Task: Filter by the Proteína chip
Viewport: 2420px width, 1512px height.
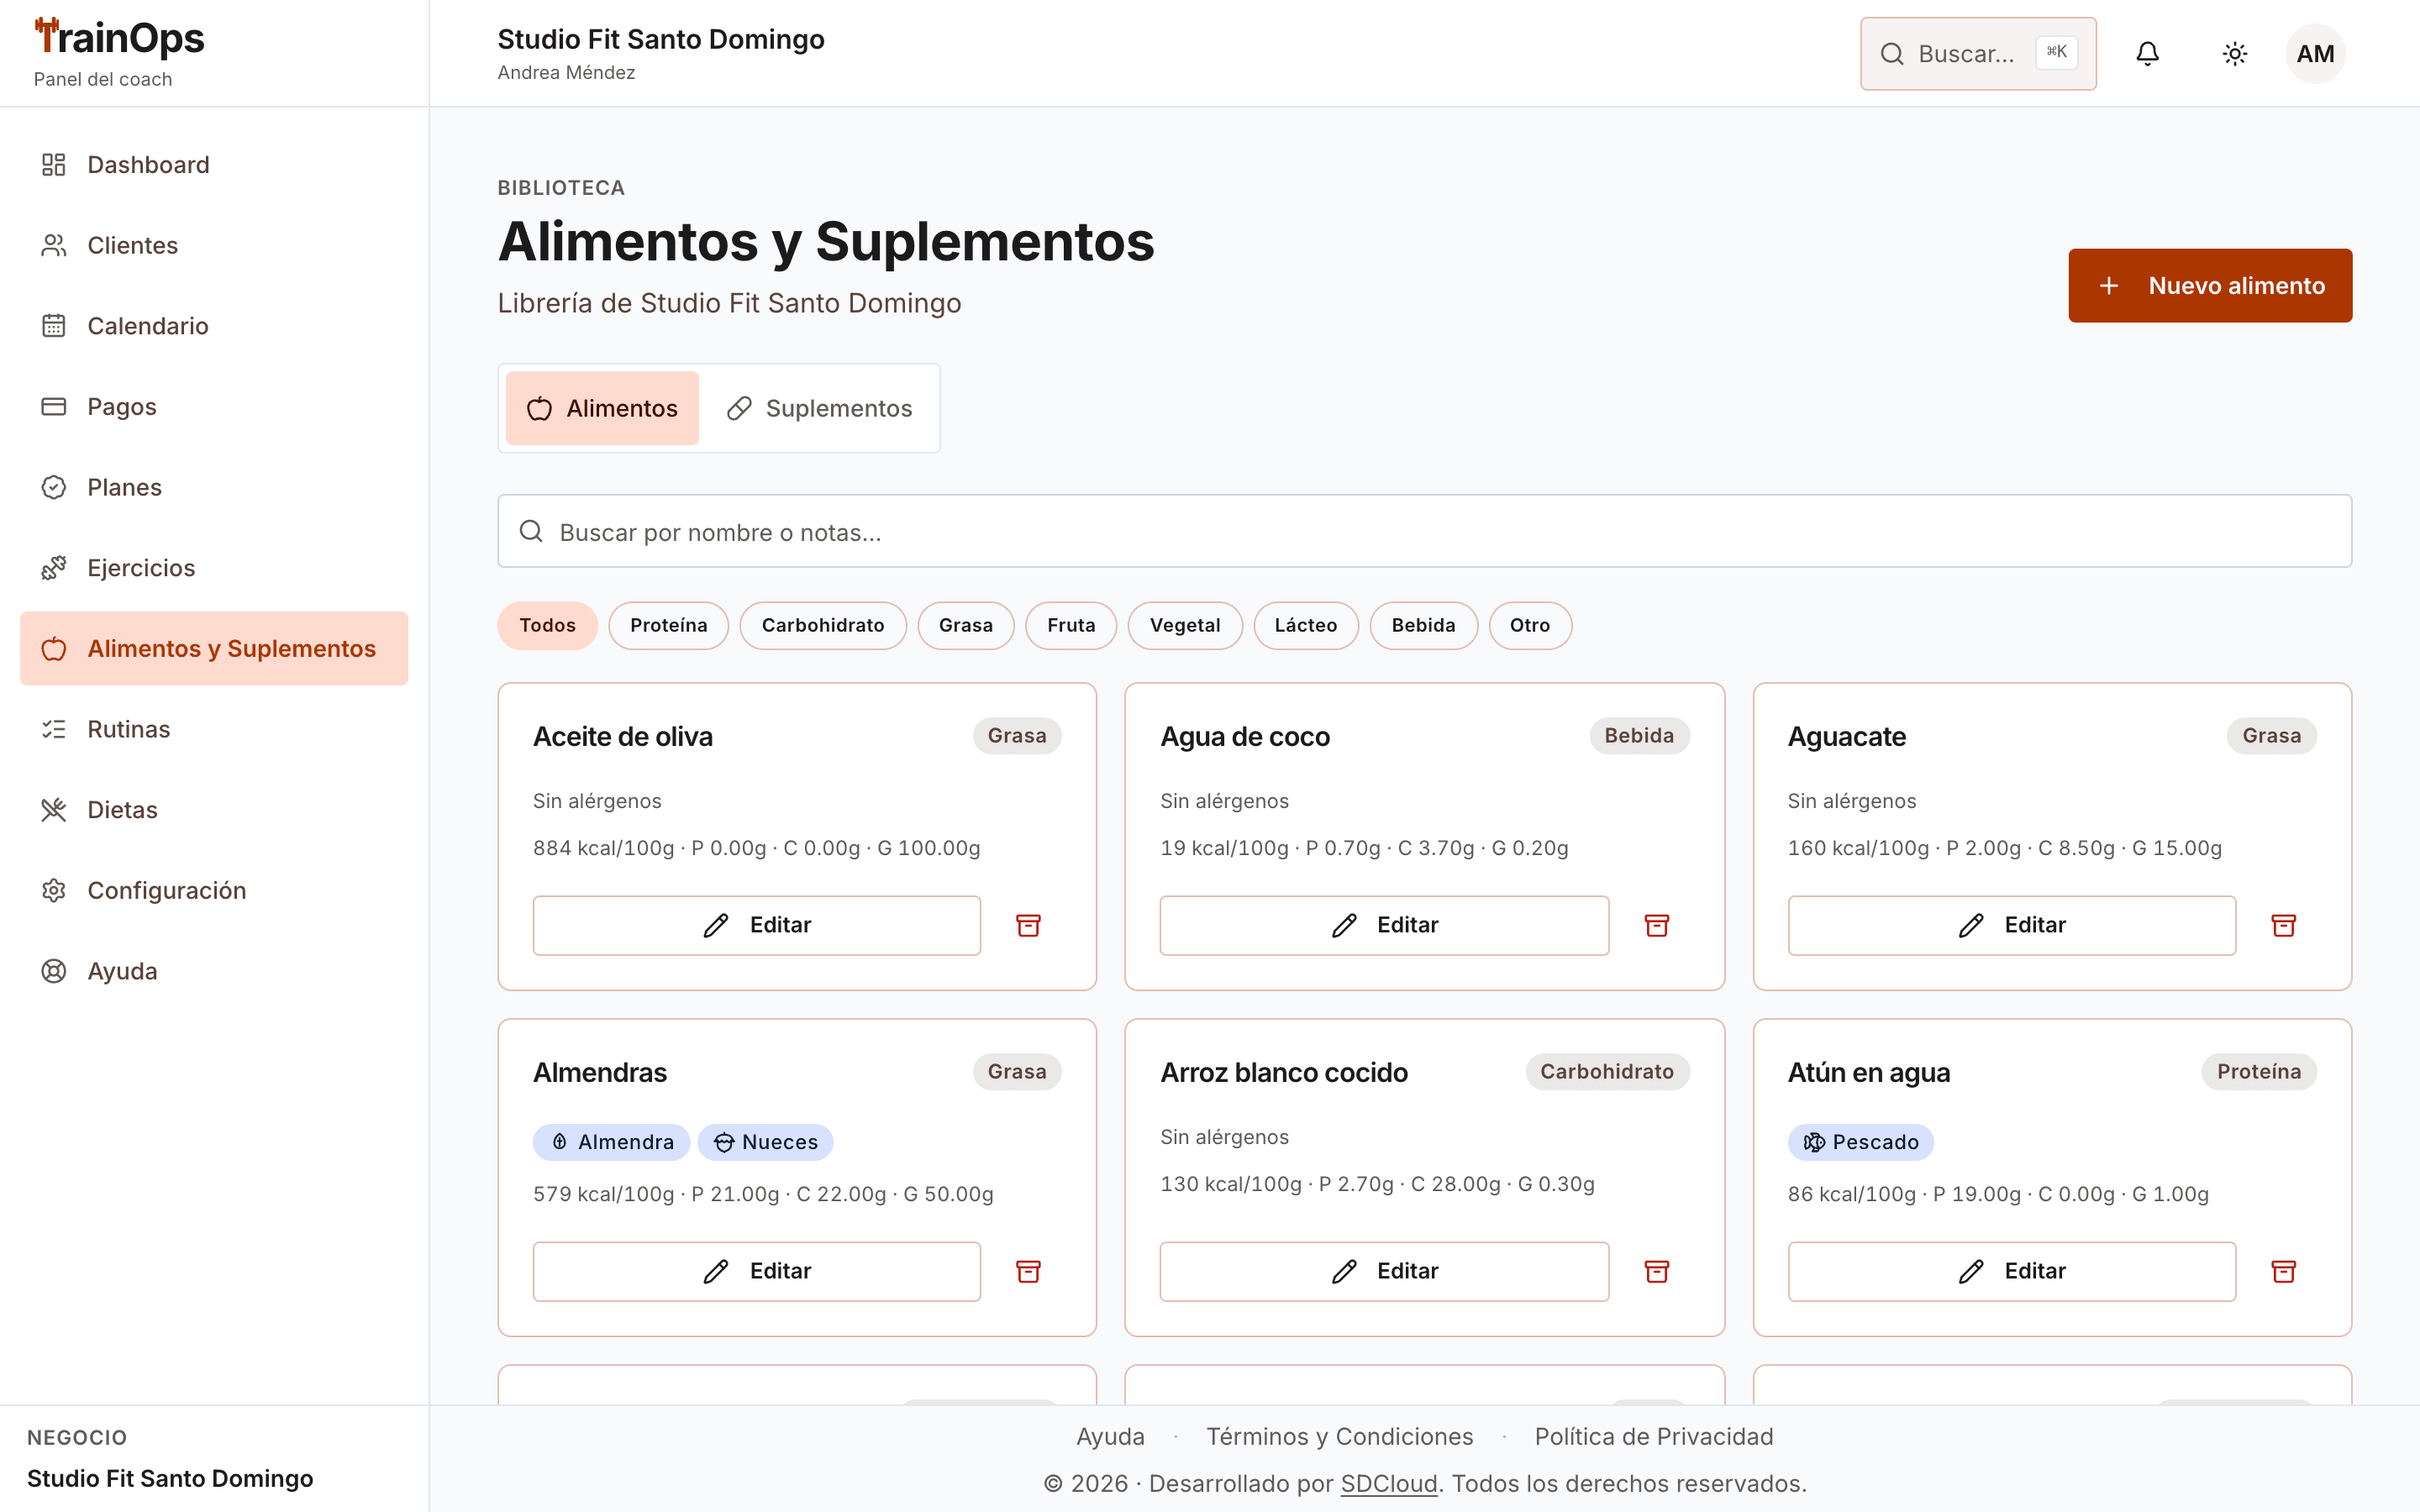Action: tap(668, 625)
